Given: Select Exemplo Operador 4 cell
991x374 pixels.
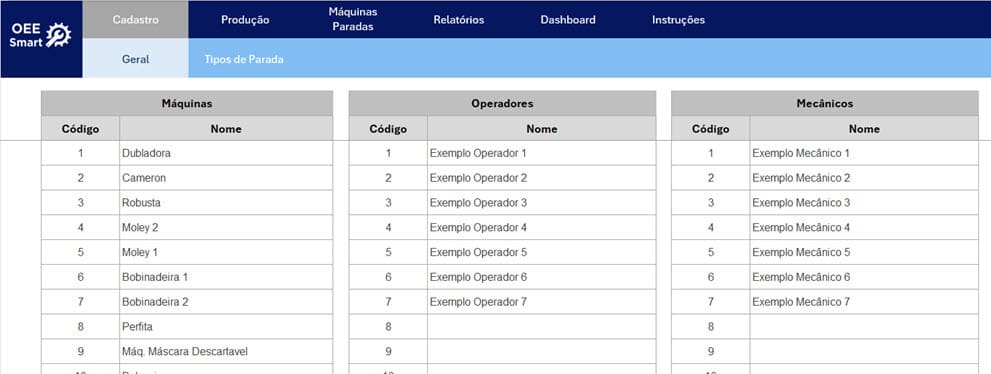Looking at the screenshot, I should [542, 227].
